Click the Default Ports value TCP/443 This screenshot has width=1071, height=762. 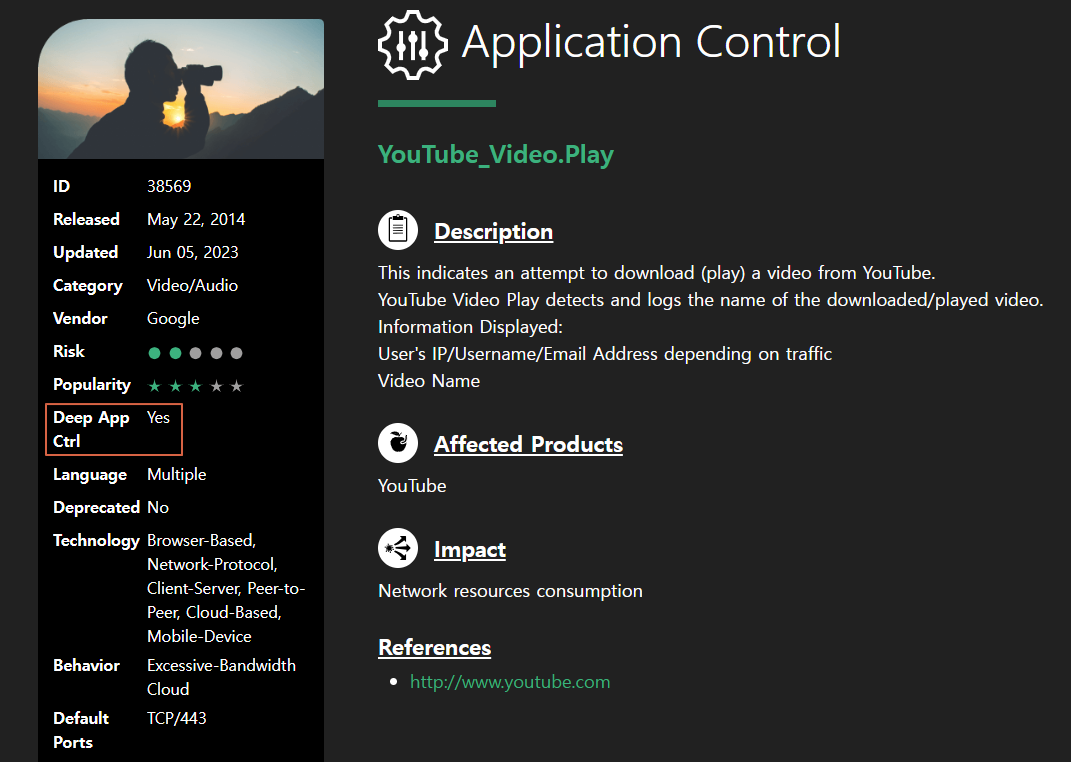176,718
